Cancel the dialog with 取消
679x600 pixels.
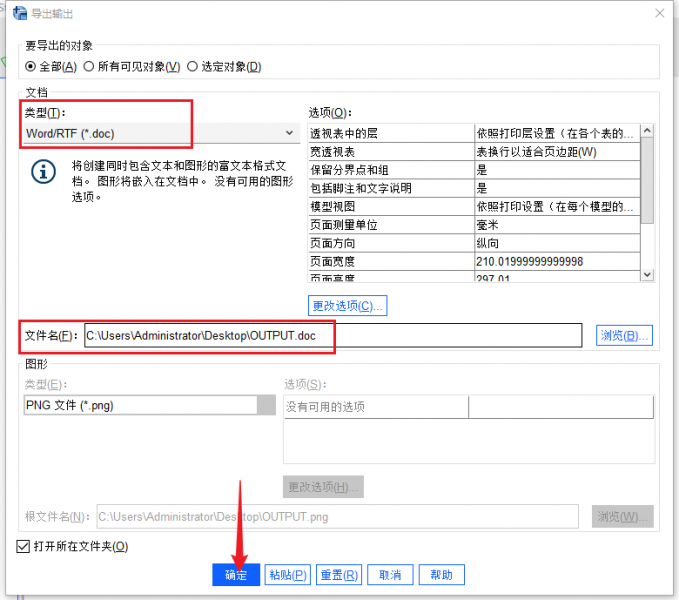[x=390, y=574]
